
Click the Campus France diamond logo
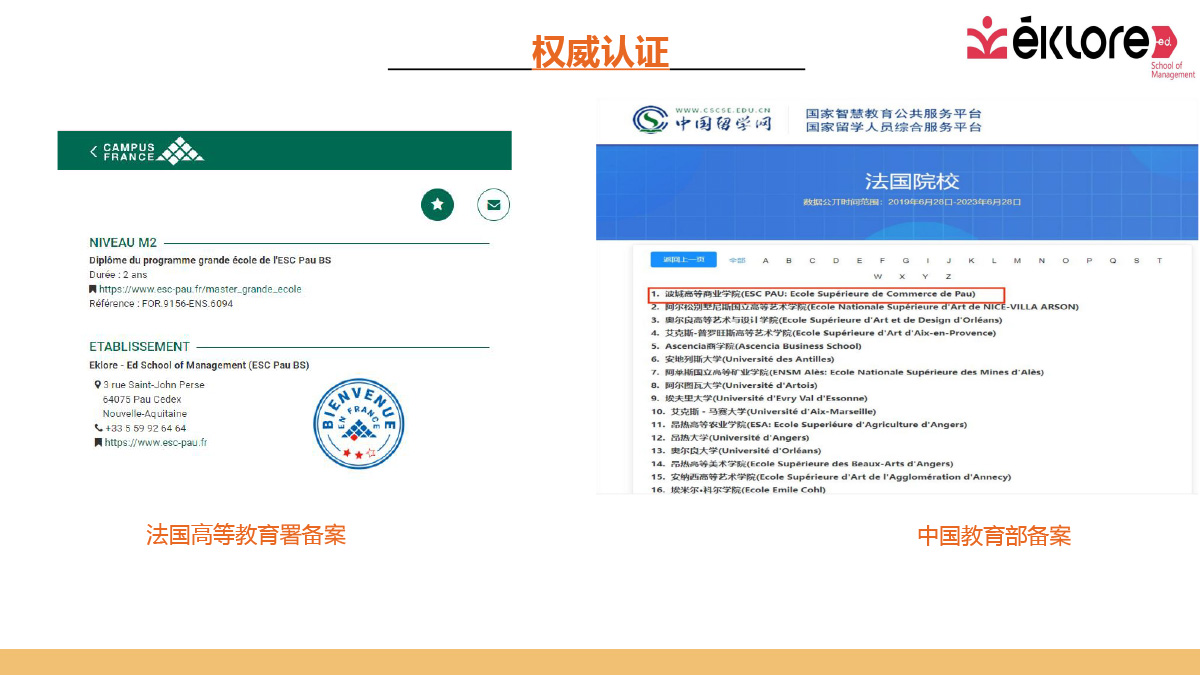pyautogui.click(x=181, y=150)
